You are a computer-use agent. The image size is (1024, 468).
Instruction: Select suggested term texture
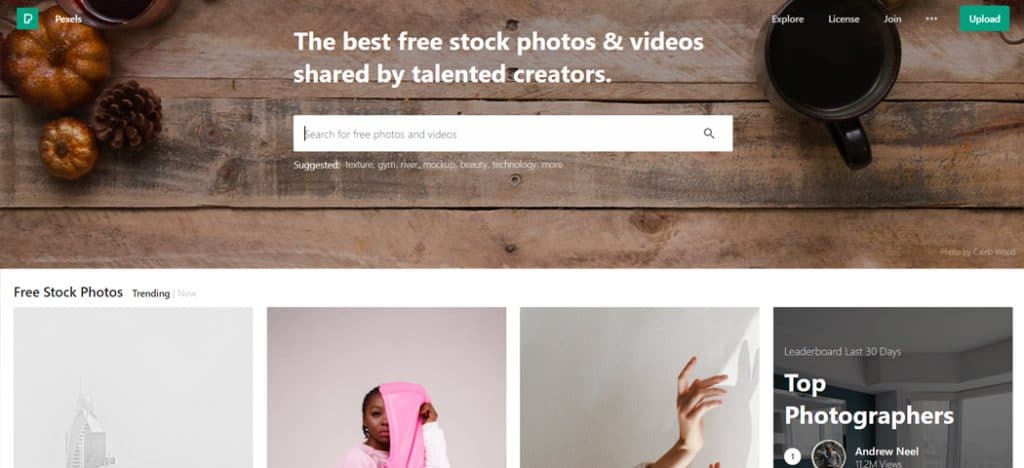point(359,165)
